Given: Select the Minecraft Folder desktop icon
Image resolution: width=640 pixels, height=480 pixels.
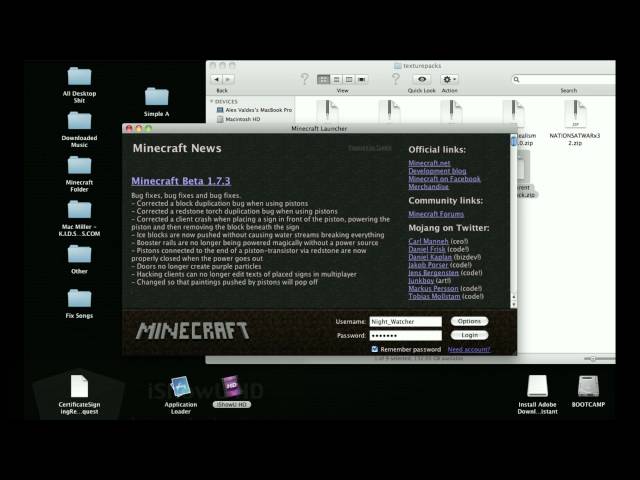Looking at the screenshot, I should coord(79,165).
